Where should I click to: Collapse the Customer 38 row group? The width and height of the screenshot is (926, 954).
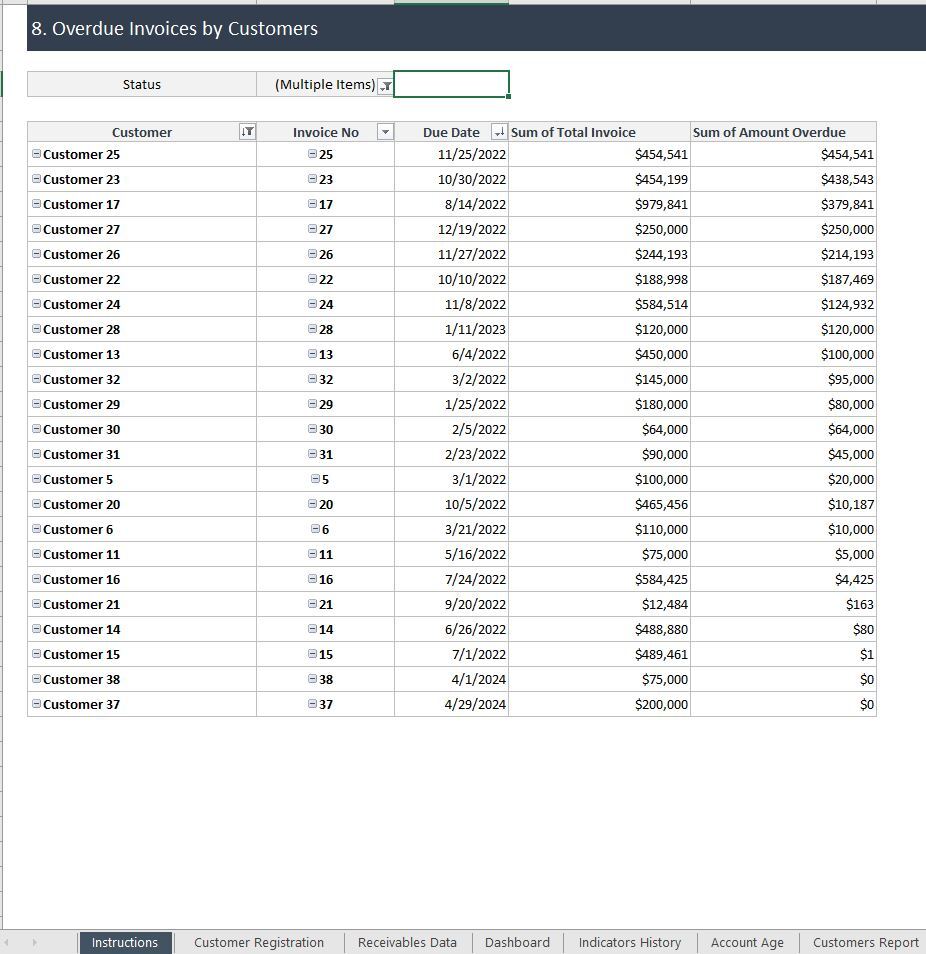pos(37,678)
